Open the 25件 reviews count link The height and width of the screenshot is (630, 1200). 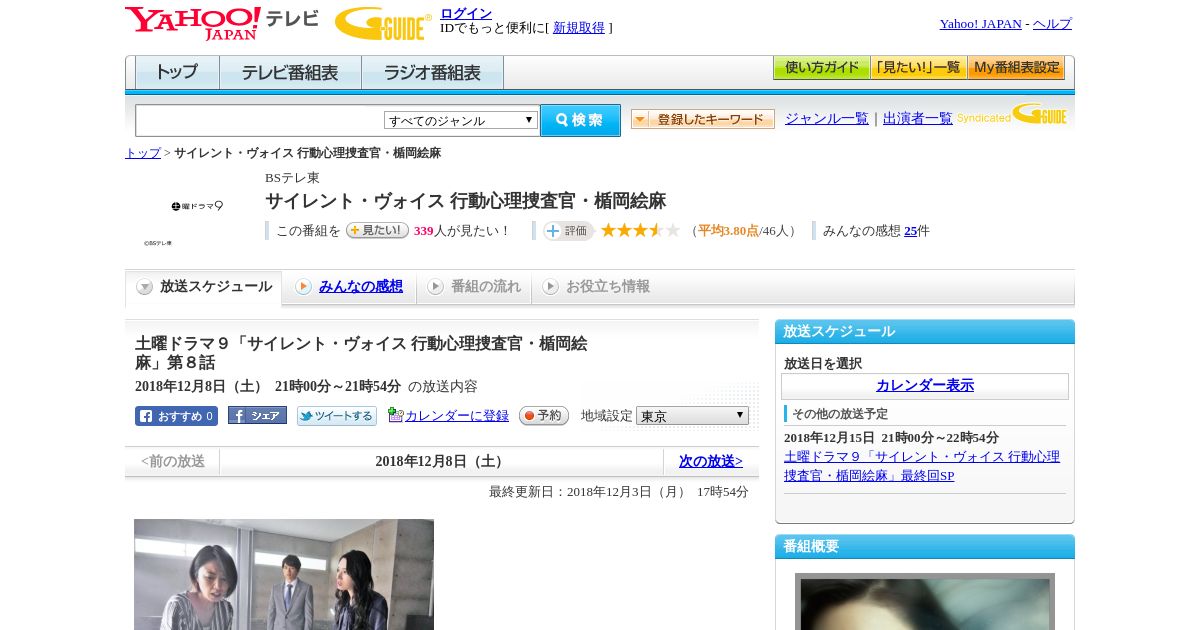910,231
